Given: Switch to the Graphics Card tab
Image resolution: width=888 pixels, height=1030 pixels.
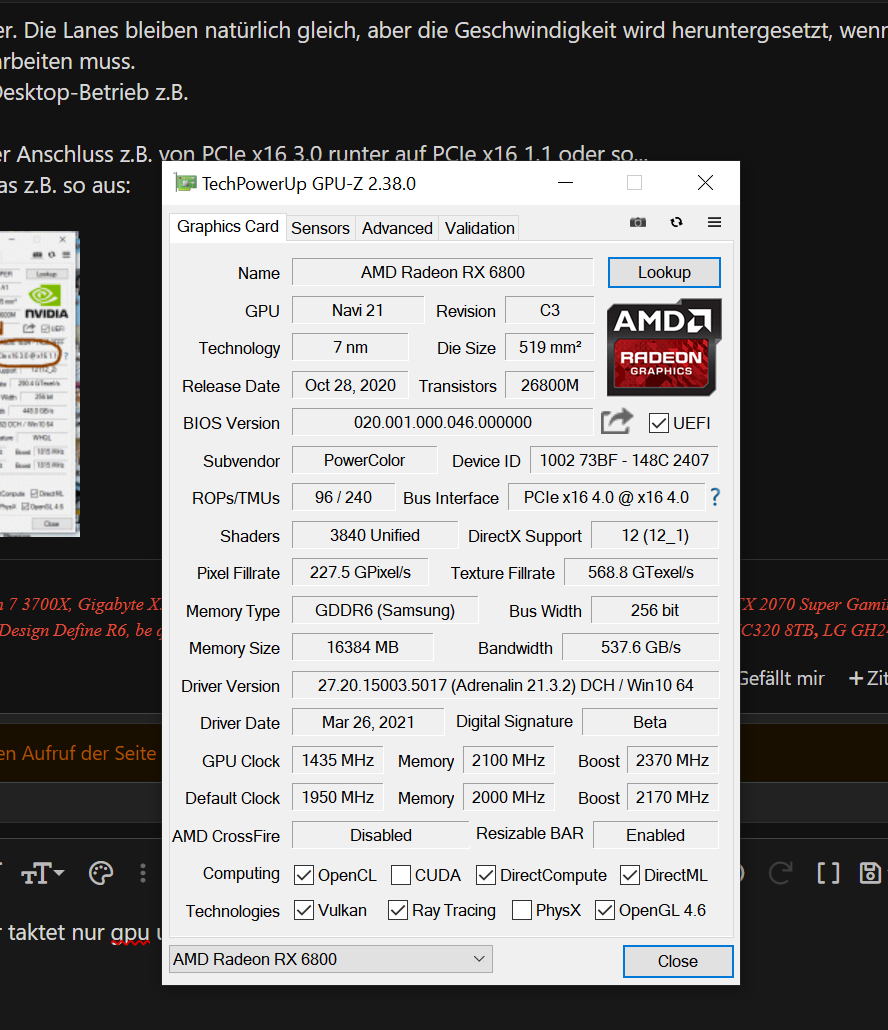Looking at the screenshot, I should coord(228,227).
